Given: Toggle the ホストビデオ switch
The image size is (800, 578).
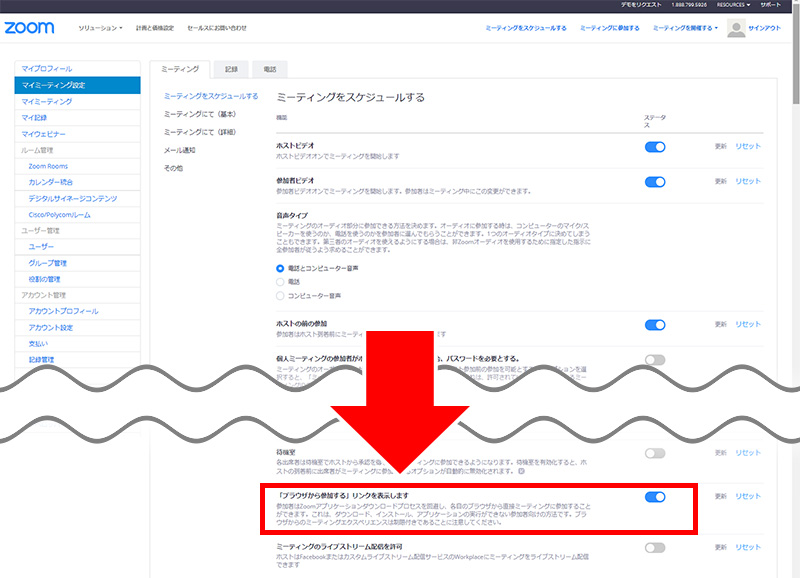Looking at the screenshot, I should click(655, 147).
